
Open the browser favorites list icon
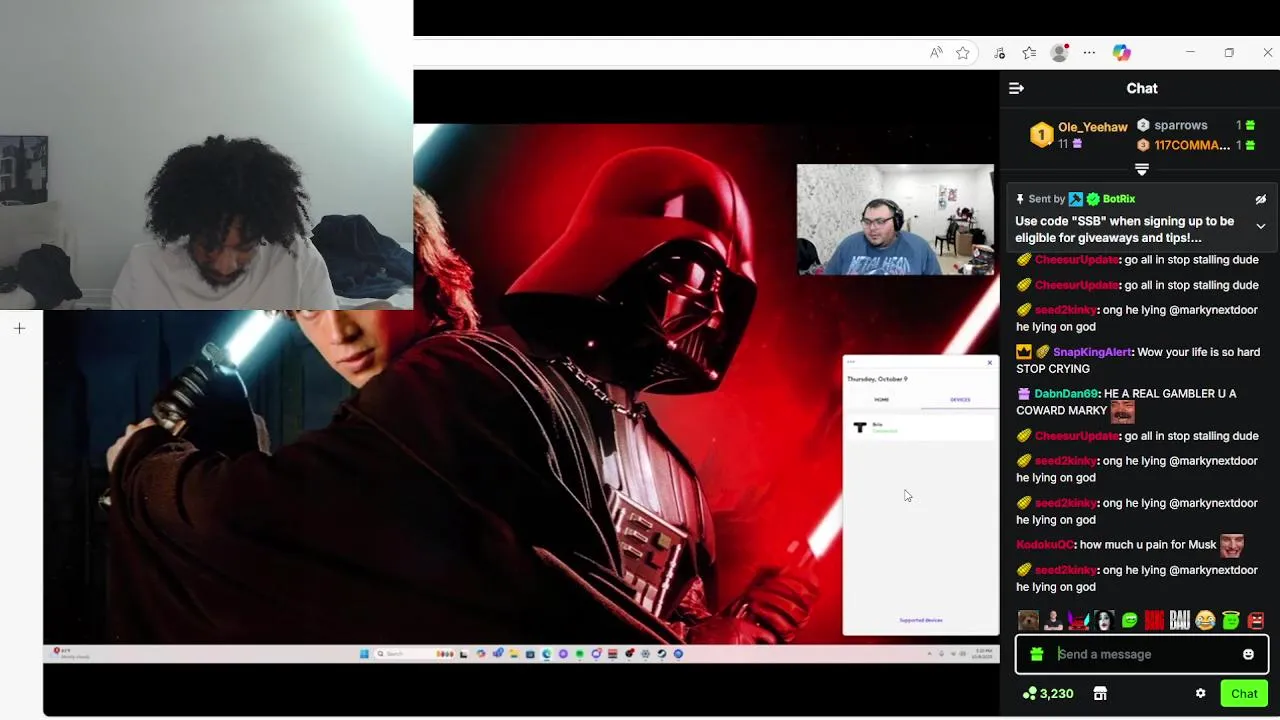1029,53
